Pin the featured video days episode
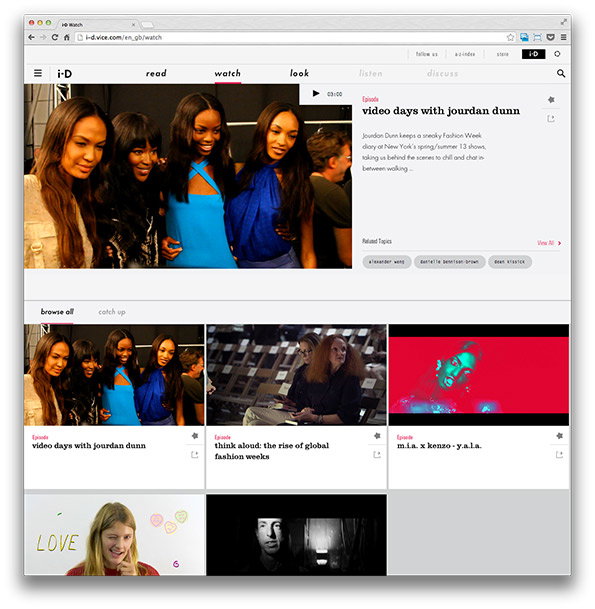 tap(551, 100)
